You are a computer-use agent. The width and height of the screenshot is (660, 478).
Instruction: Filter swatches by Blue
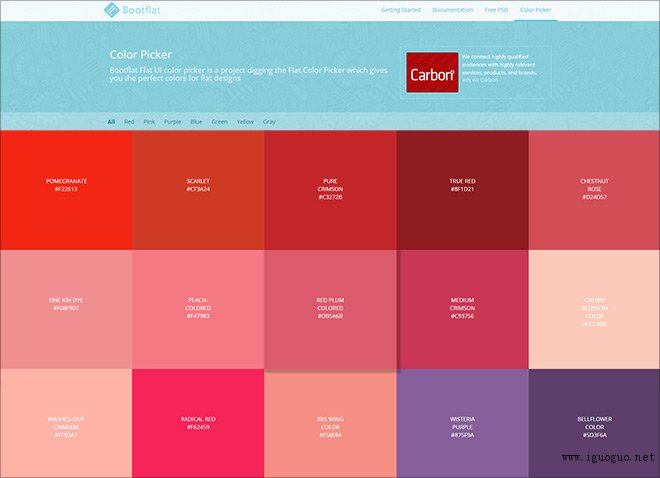pyautogui.click(x=196, y=121)
